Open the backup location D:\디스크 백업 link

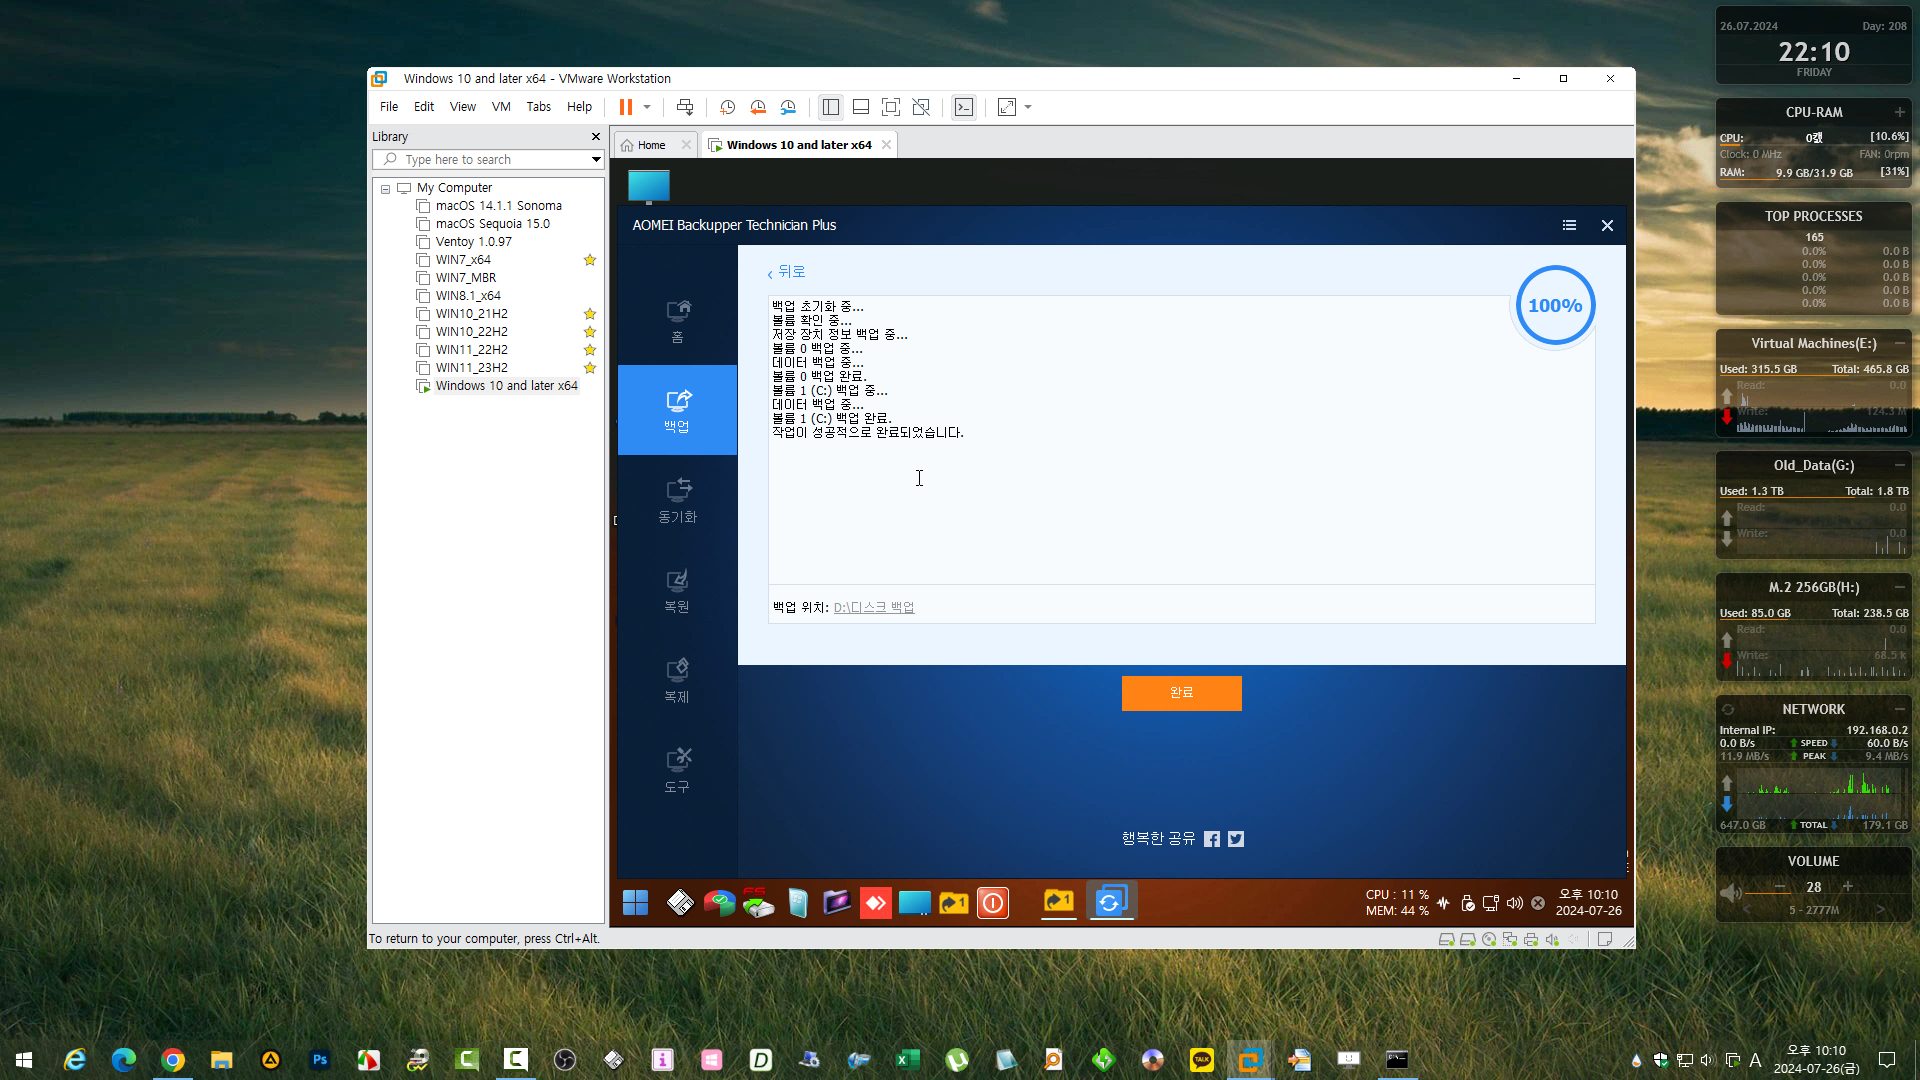pos(874,607)
